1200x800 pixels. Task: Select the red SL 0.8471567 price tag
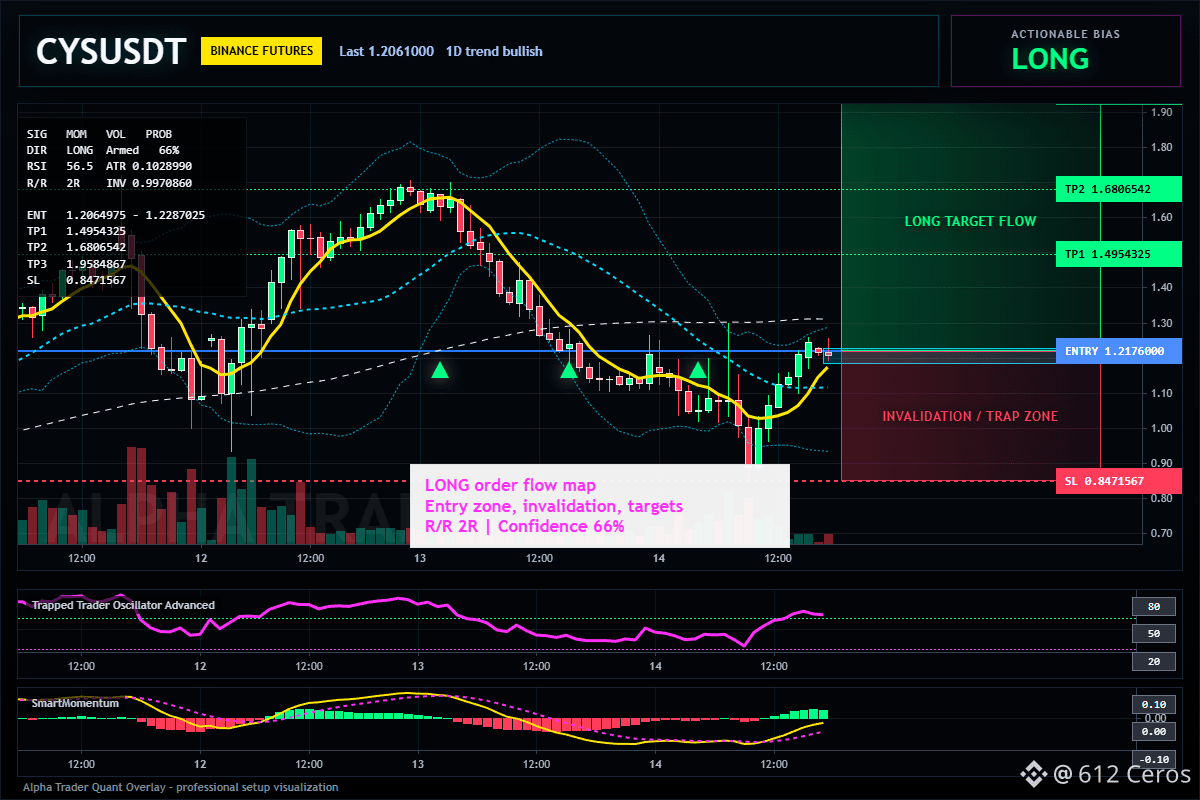tap(1117, 481)
